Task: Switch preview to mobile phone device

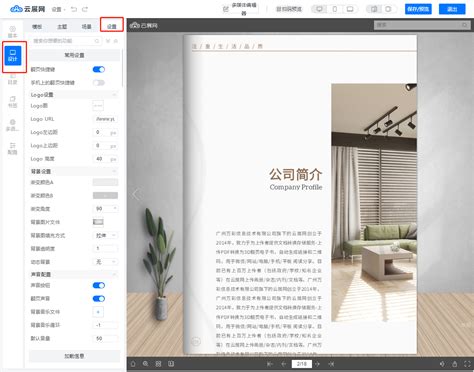Action: pyautogui.click(x=335, y=9)
